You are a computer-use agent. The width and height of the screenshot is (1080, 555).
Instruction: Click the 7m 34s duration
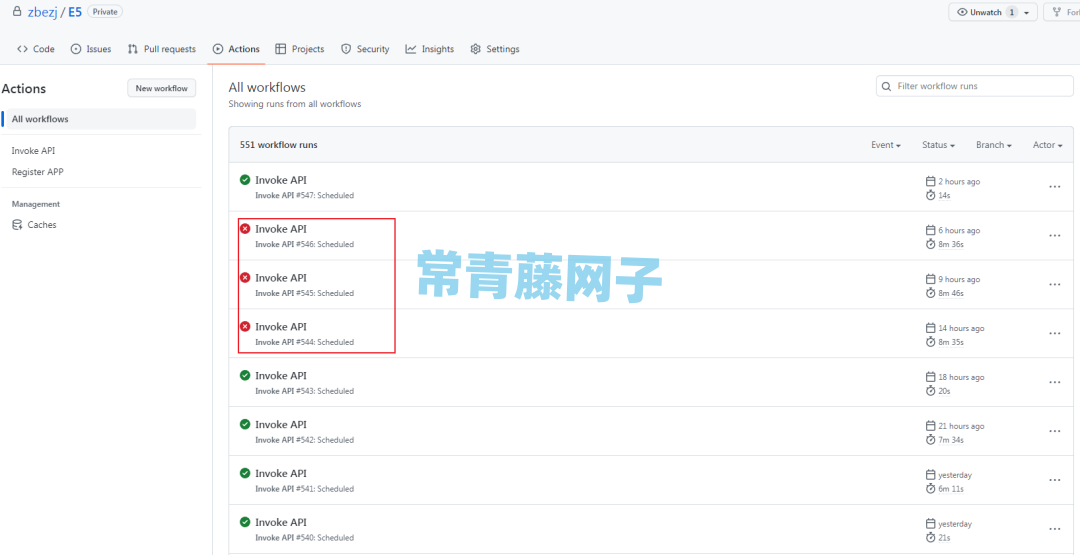coord(951,440)
